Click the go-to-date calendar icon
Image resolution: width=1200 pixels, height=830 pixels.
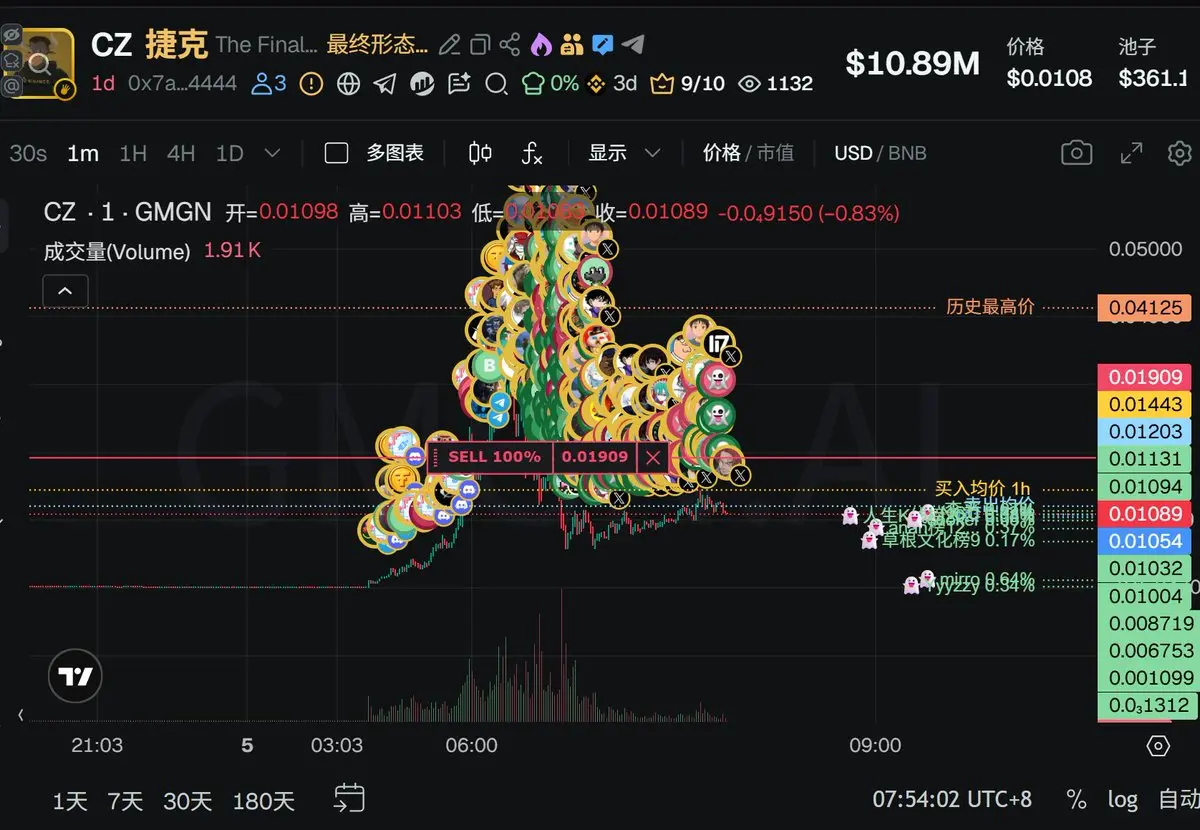point(349,798)
